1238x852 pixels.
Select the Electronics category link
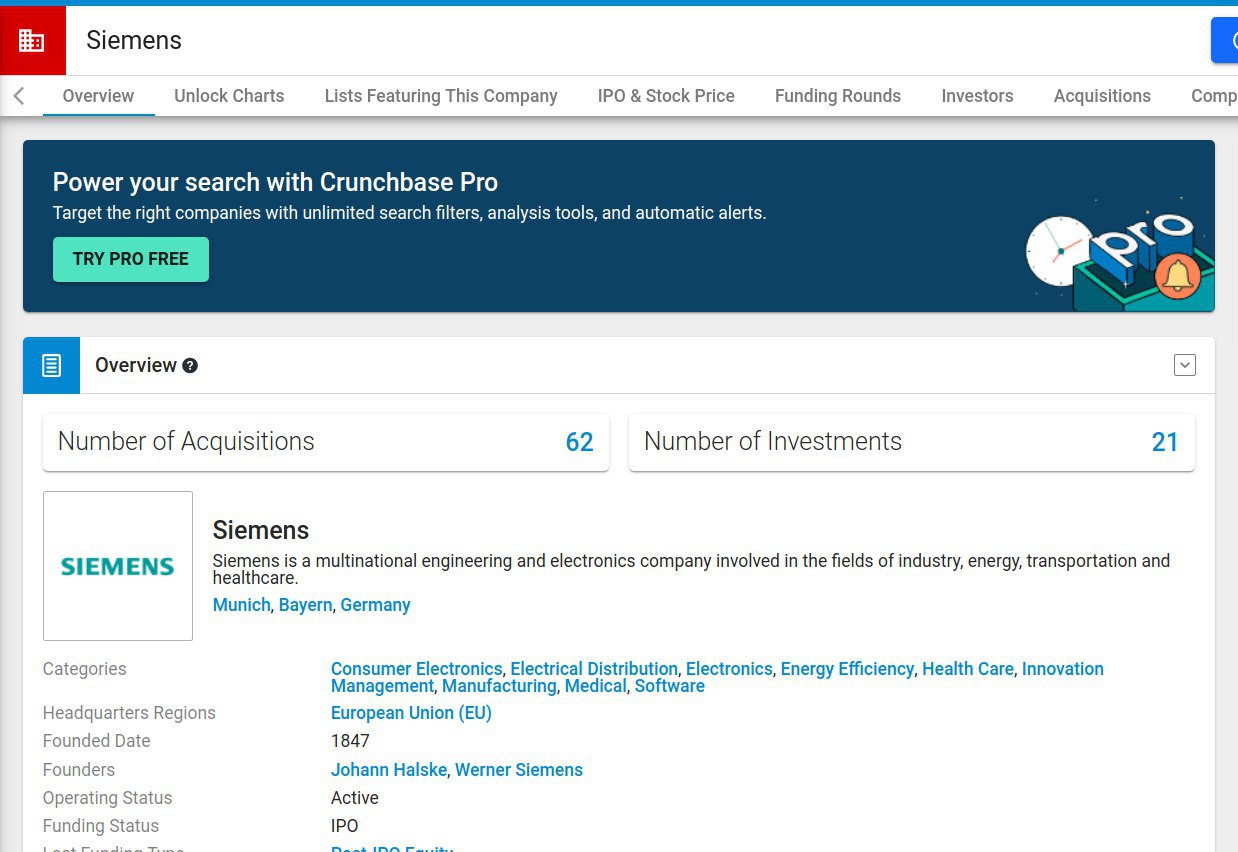729,669
